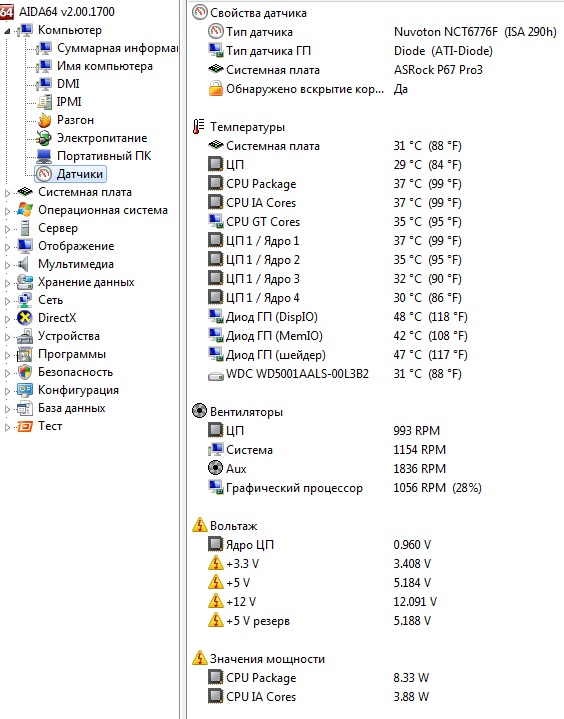Select the +5 V резерв row
This screenshot has height=719, width=564.
(x=320, y=620)
